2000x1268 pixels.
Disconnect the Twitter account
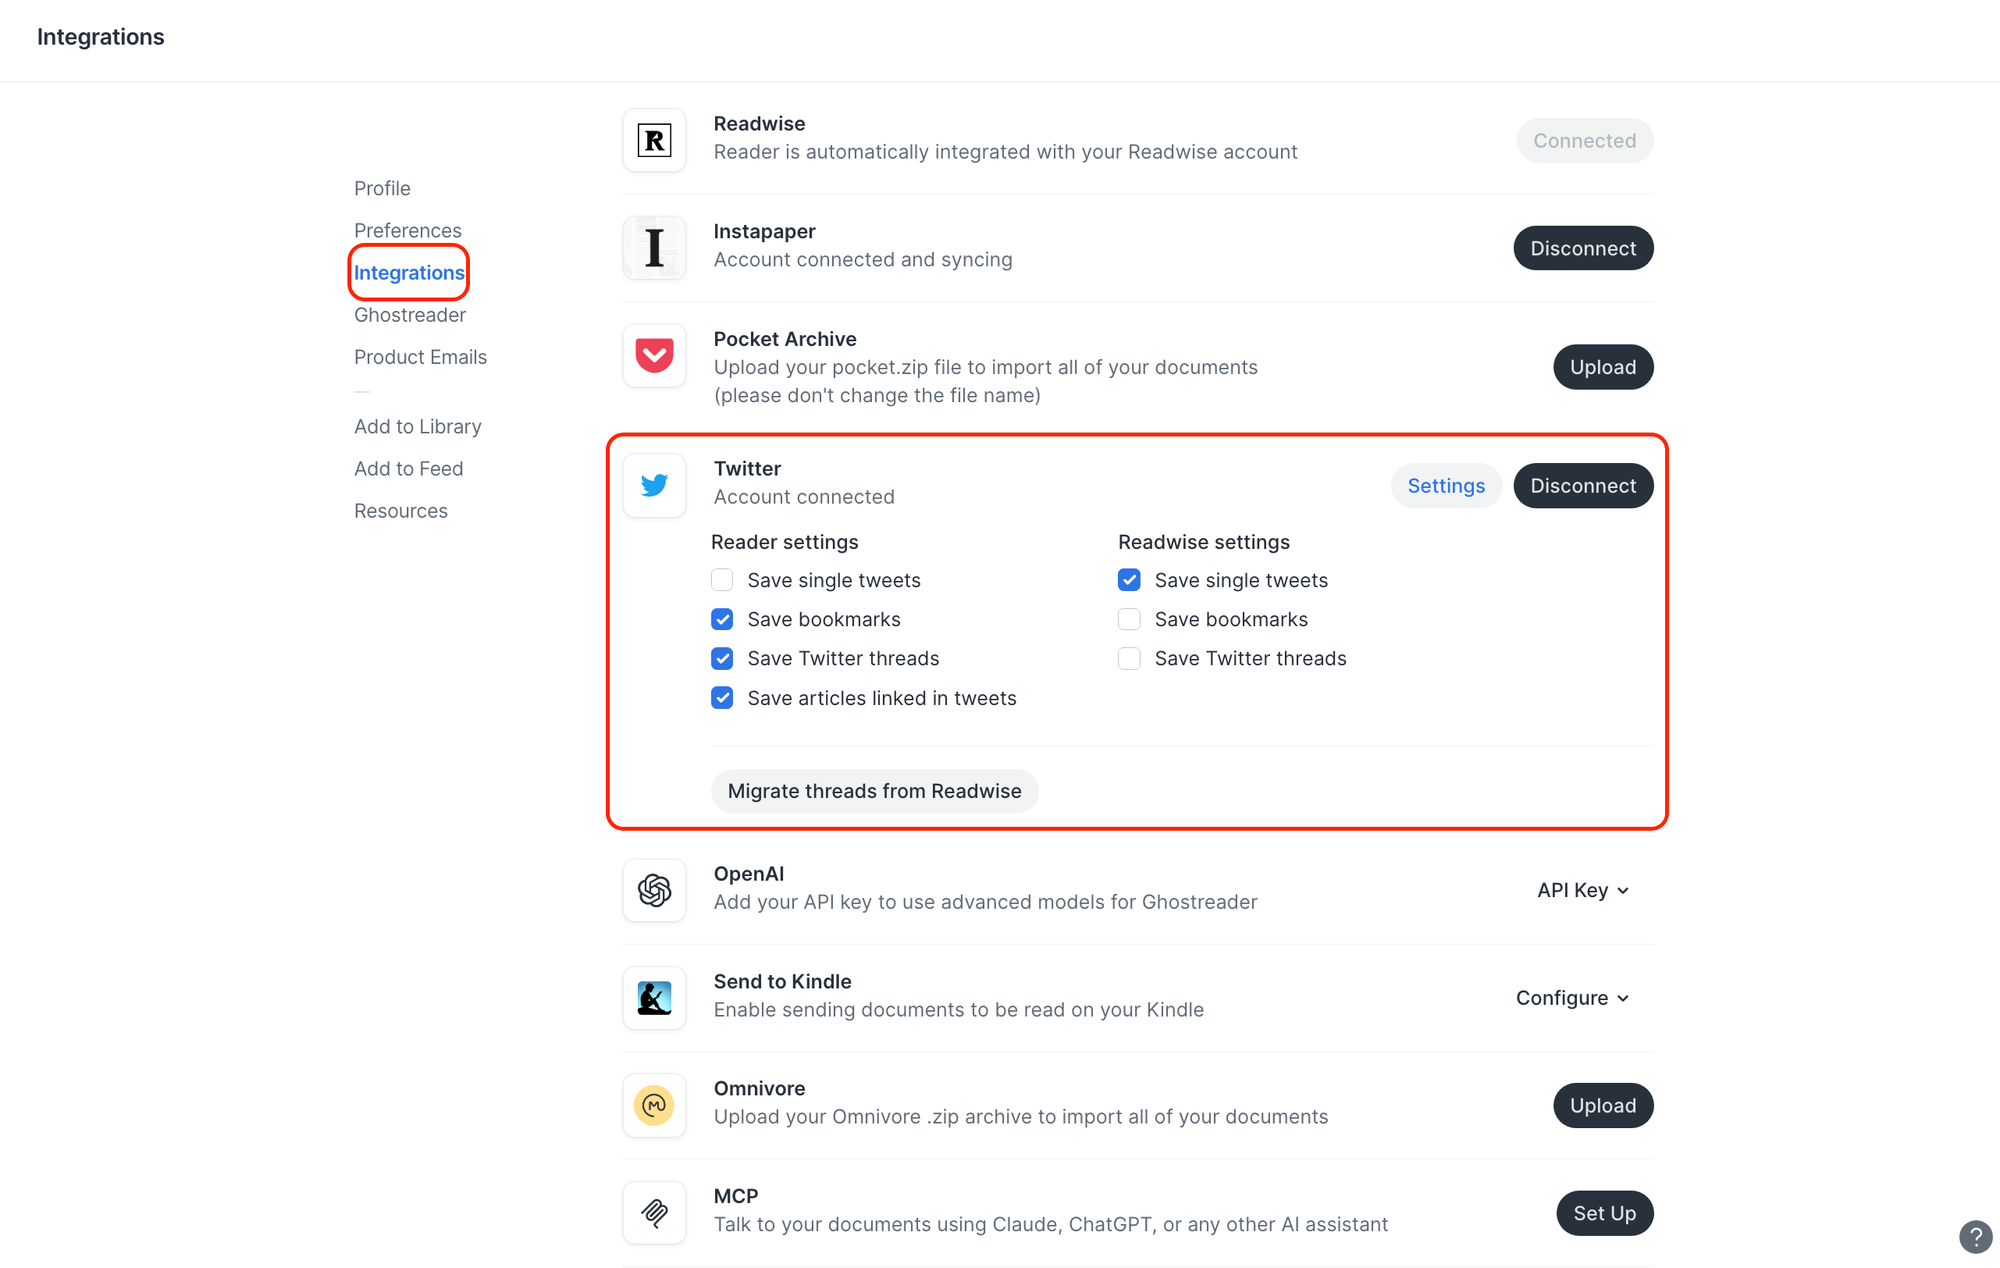click(x=1583, y=486)
